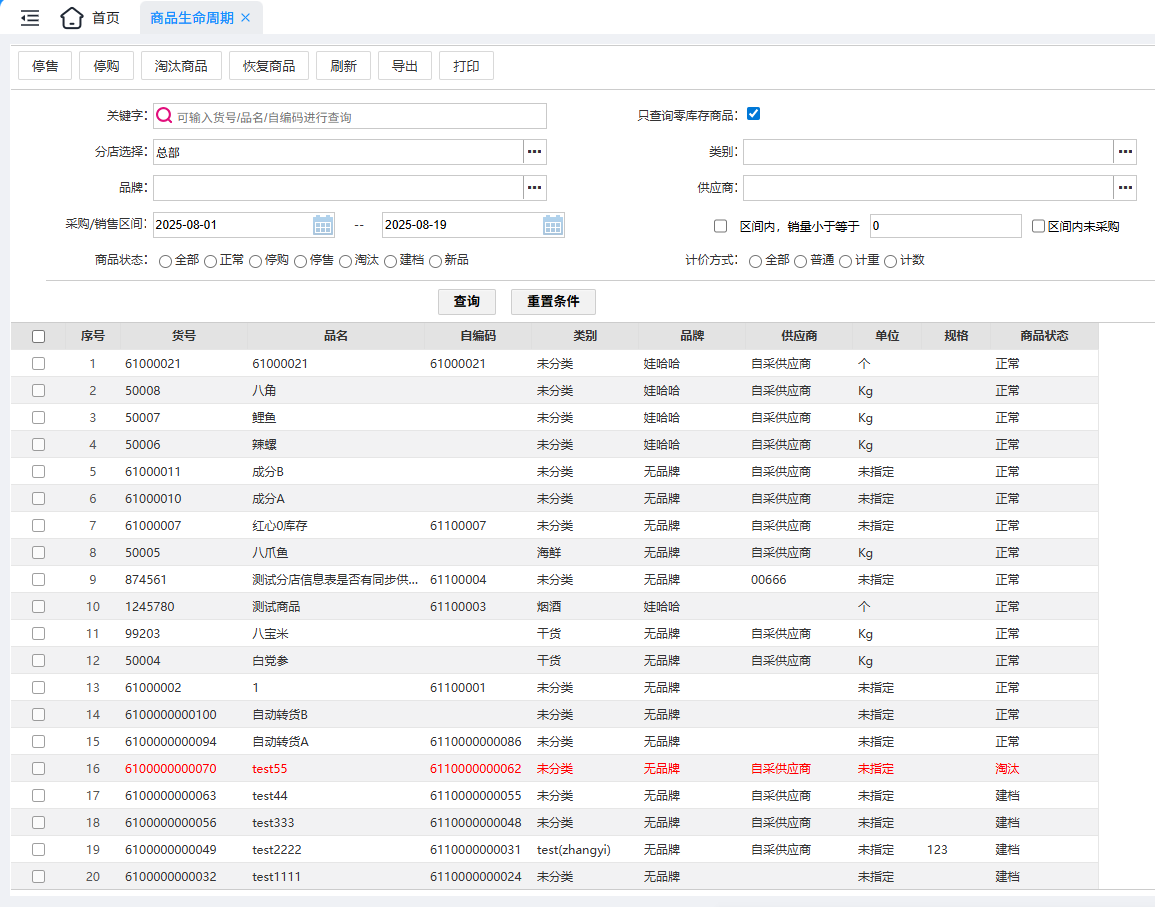Open 类别 browse ellipsis button
1155x907 pixels.
[1125, 152]
